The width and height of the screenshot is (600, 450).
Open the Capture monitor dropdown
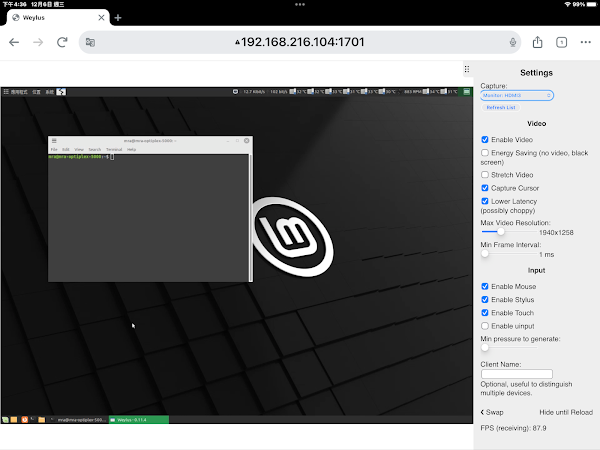pos(517,95)
